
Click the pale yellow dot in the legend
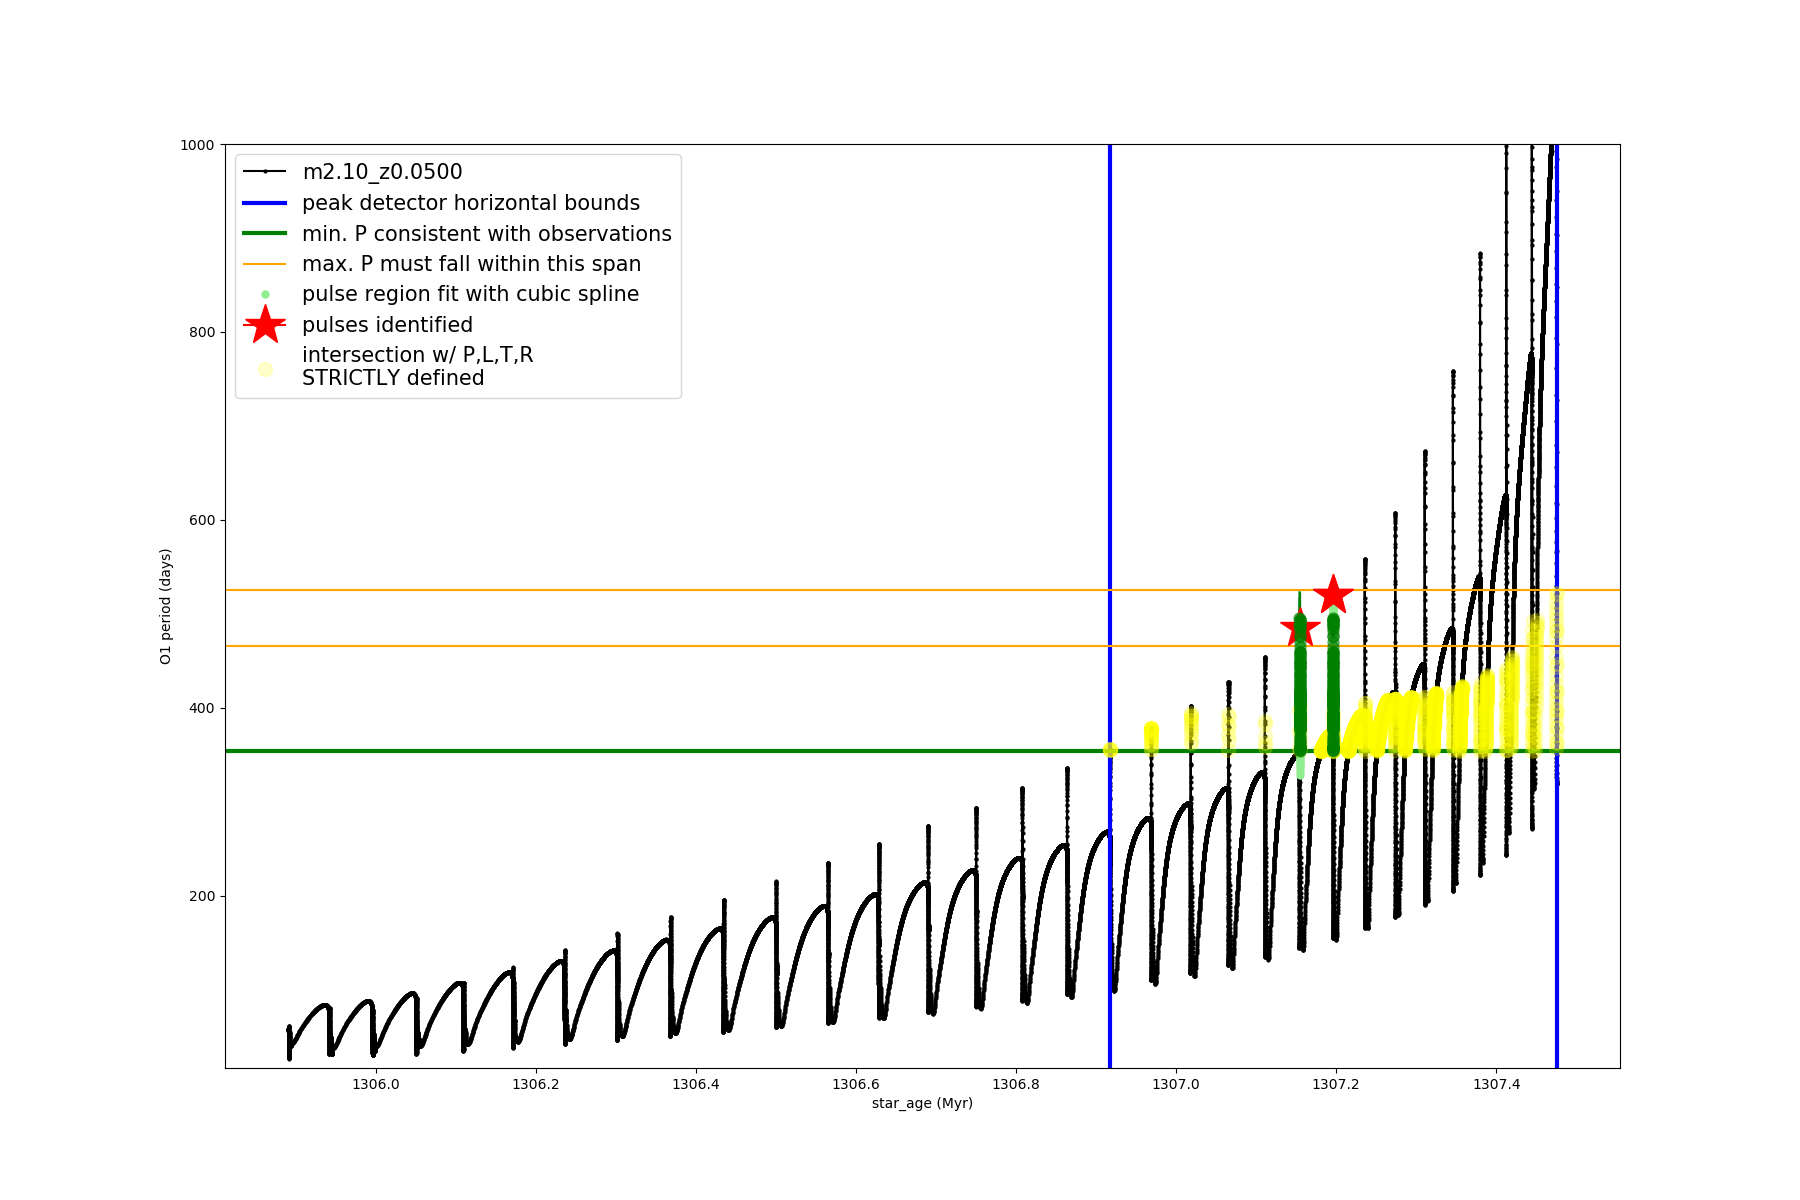click(265, 369)
